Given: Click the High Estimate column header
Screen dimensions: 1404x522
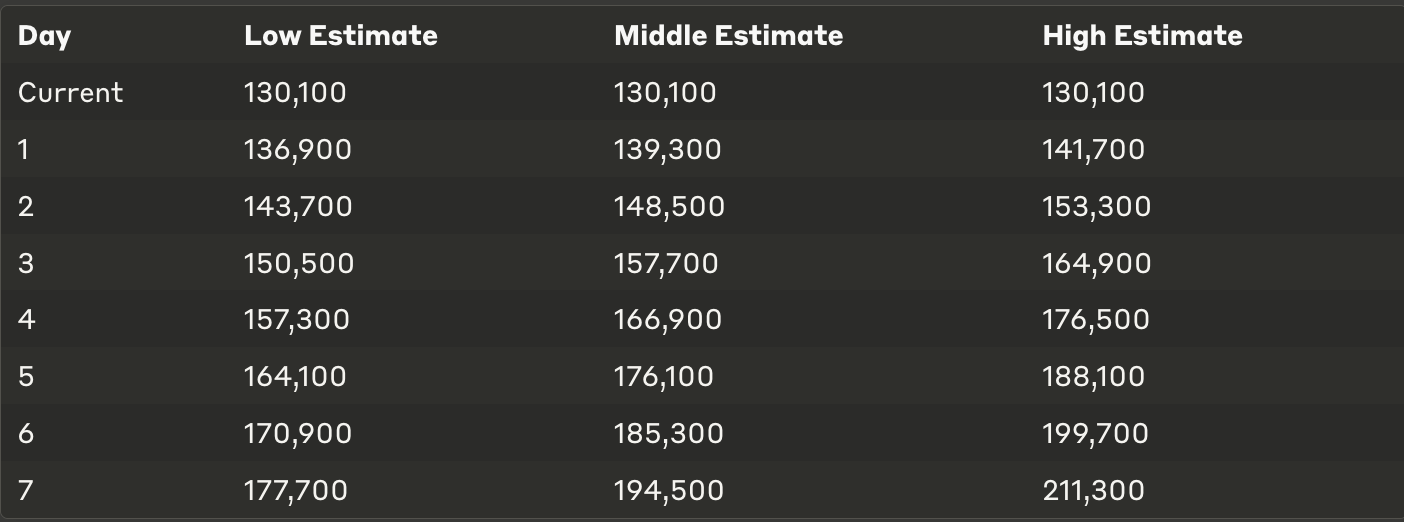Looking at the screenshot, I should tap(1142, 36).
